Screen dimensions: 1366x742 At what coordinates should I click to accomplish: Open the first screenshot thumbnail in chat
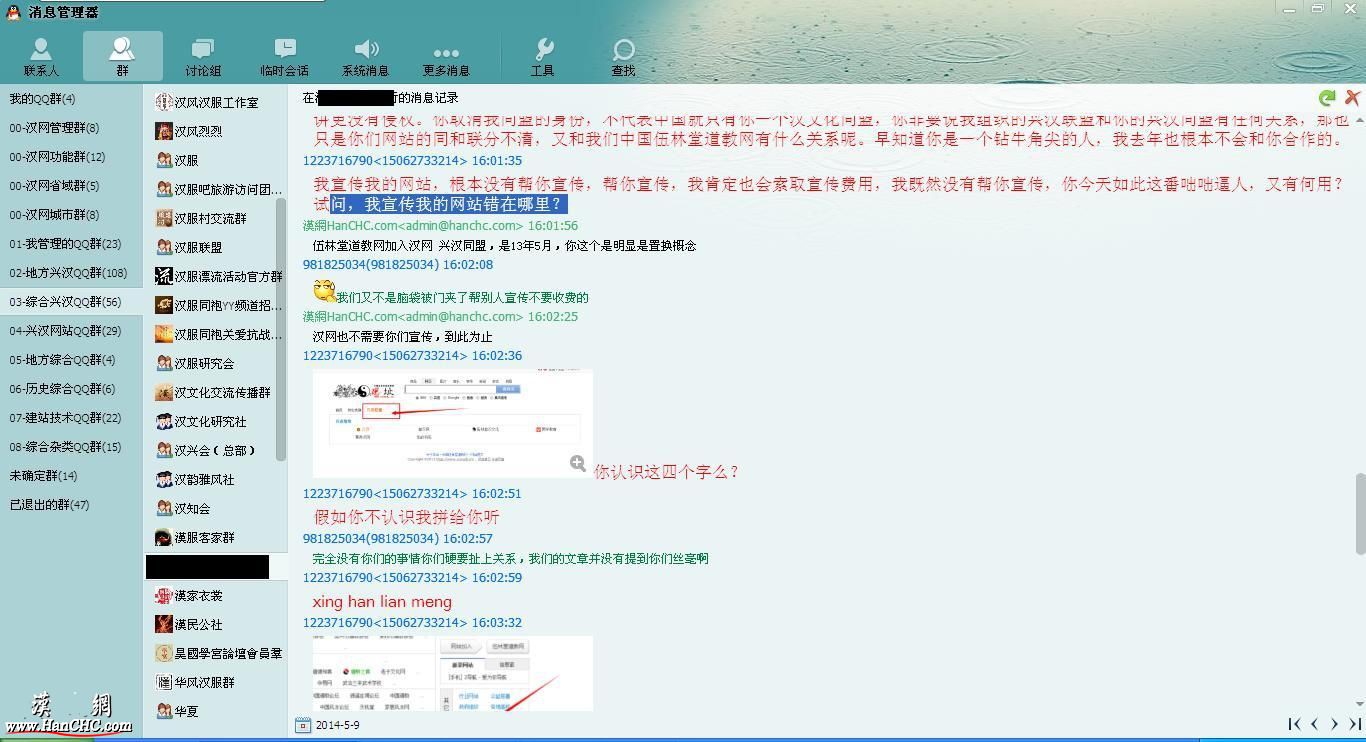pyautogui.click(x=452, y=423)
